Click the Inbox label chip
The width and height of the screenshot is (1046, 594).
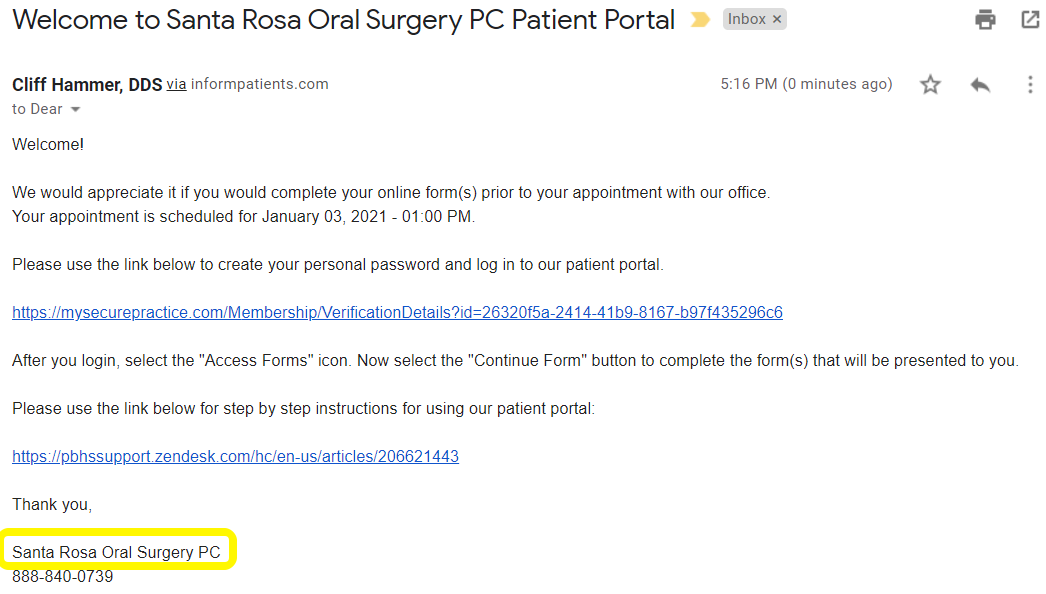(746, 19)
